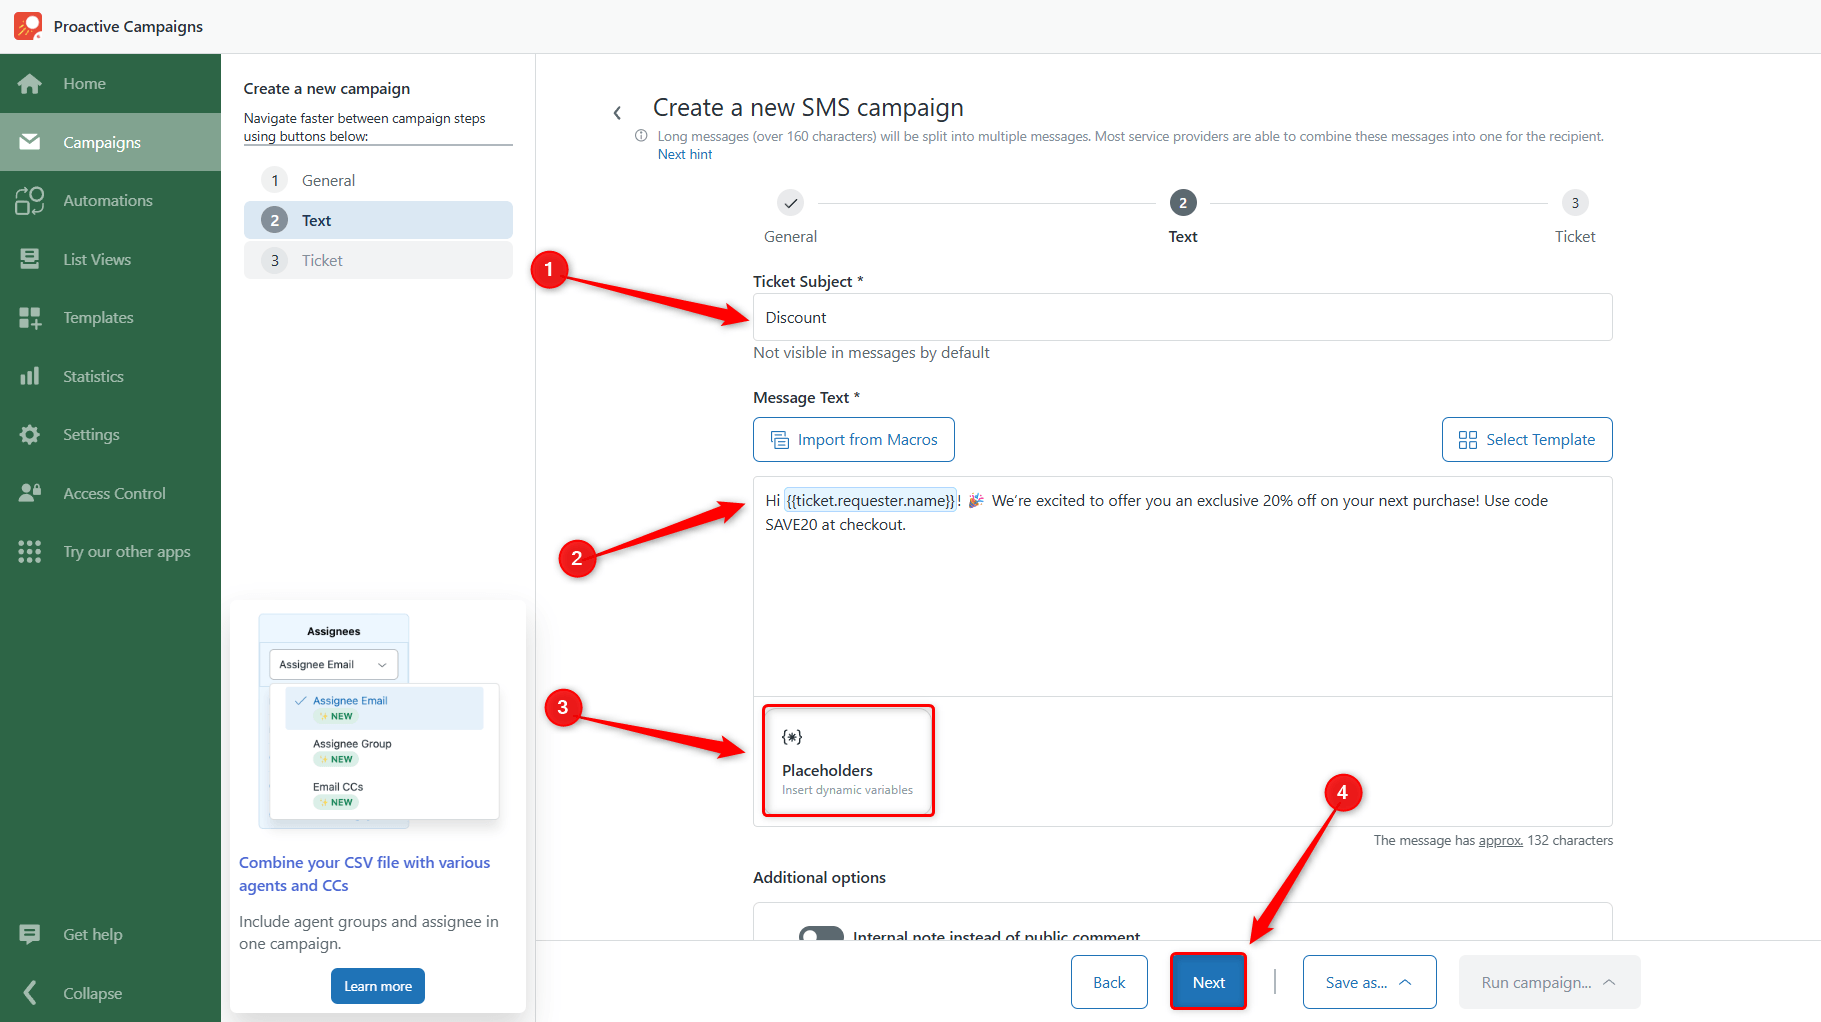Open the Statistics bar chart icon
This screenshot has height=1022, width=1821.
30,376
